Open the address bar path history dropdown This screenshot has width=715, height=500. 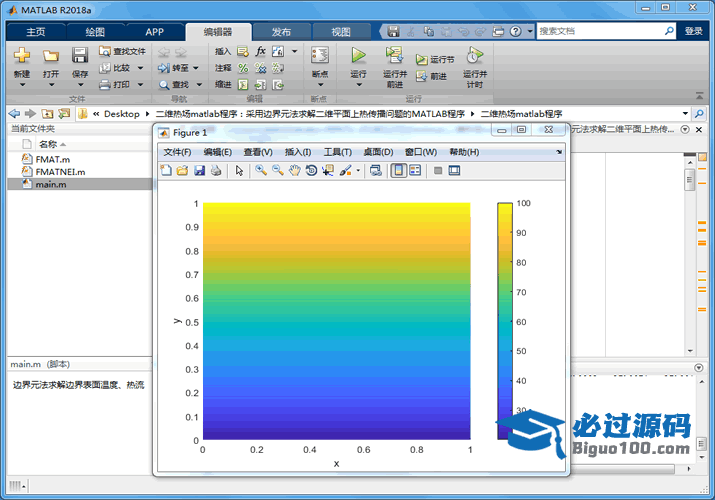[x=685, y=113]
